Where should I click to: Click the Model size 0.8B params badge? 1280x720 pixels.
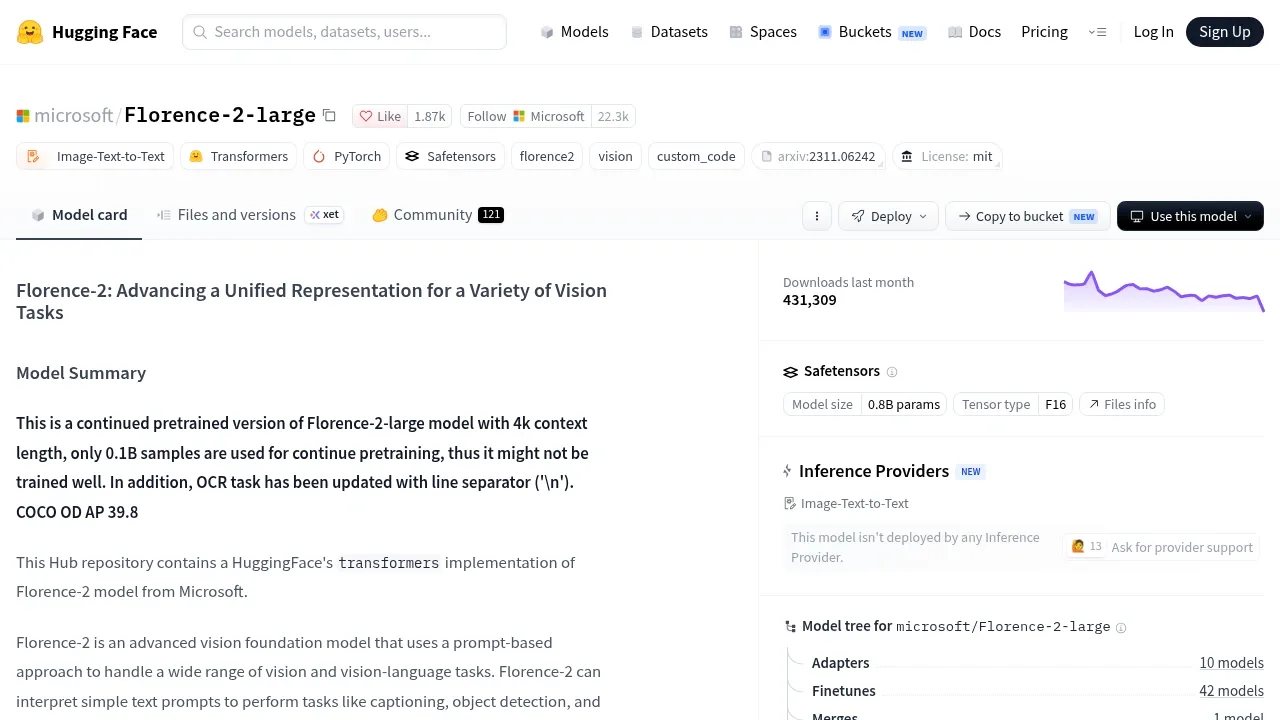[866, 404]
